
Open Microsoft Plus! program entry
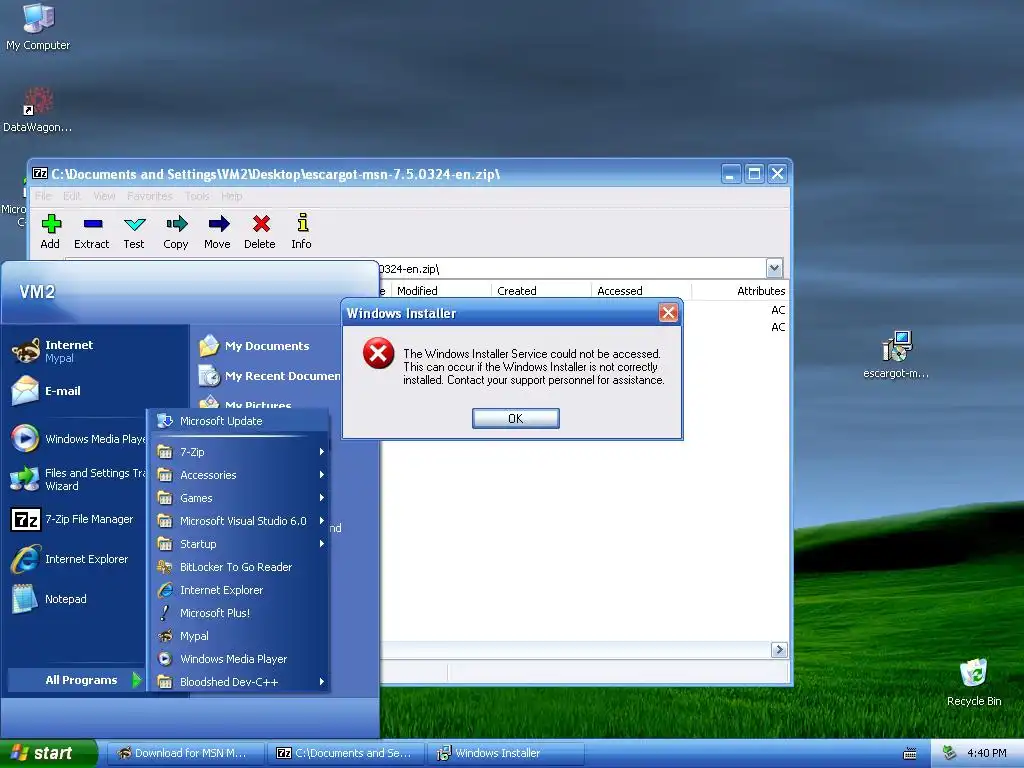(238, 613)
